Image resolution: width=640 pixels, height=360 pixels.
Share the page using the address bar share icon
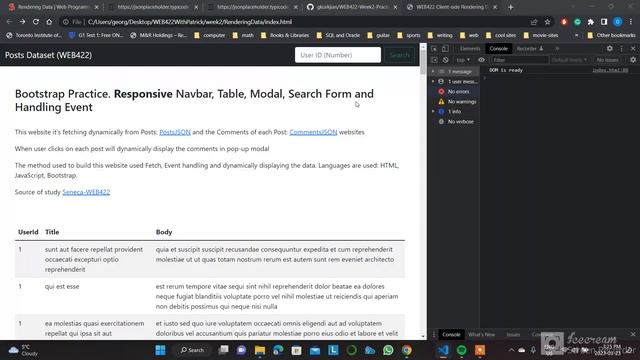coord(534,22)
